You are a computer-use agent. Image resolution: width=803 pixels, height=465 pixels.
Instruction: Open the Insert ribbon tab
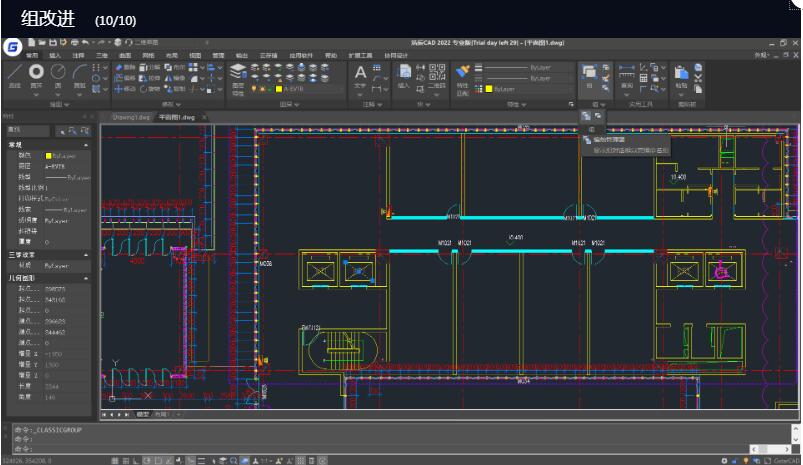[55, 55]
